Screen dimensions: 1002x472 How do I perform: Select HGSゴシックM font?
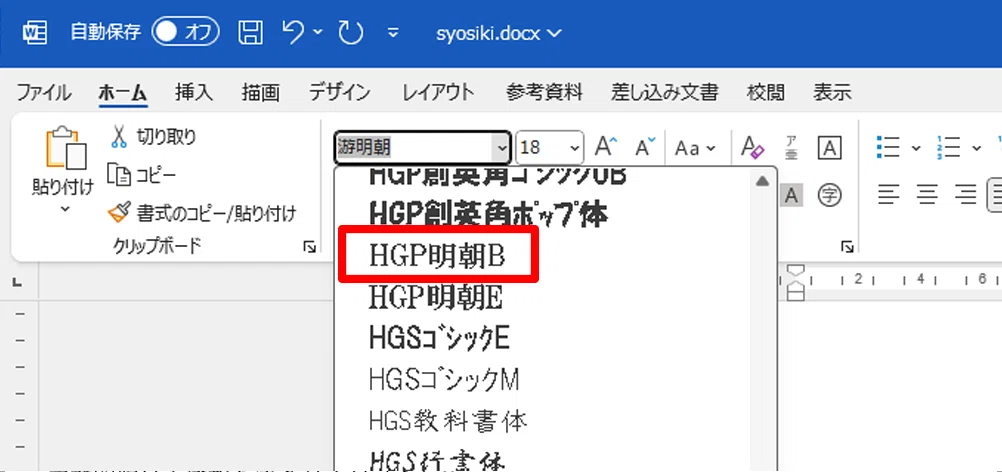click(444, 381)
